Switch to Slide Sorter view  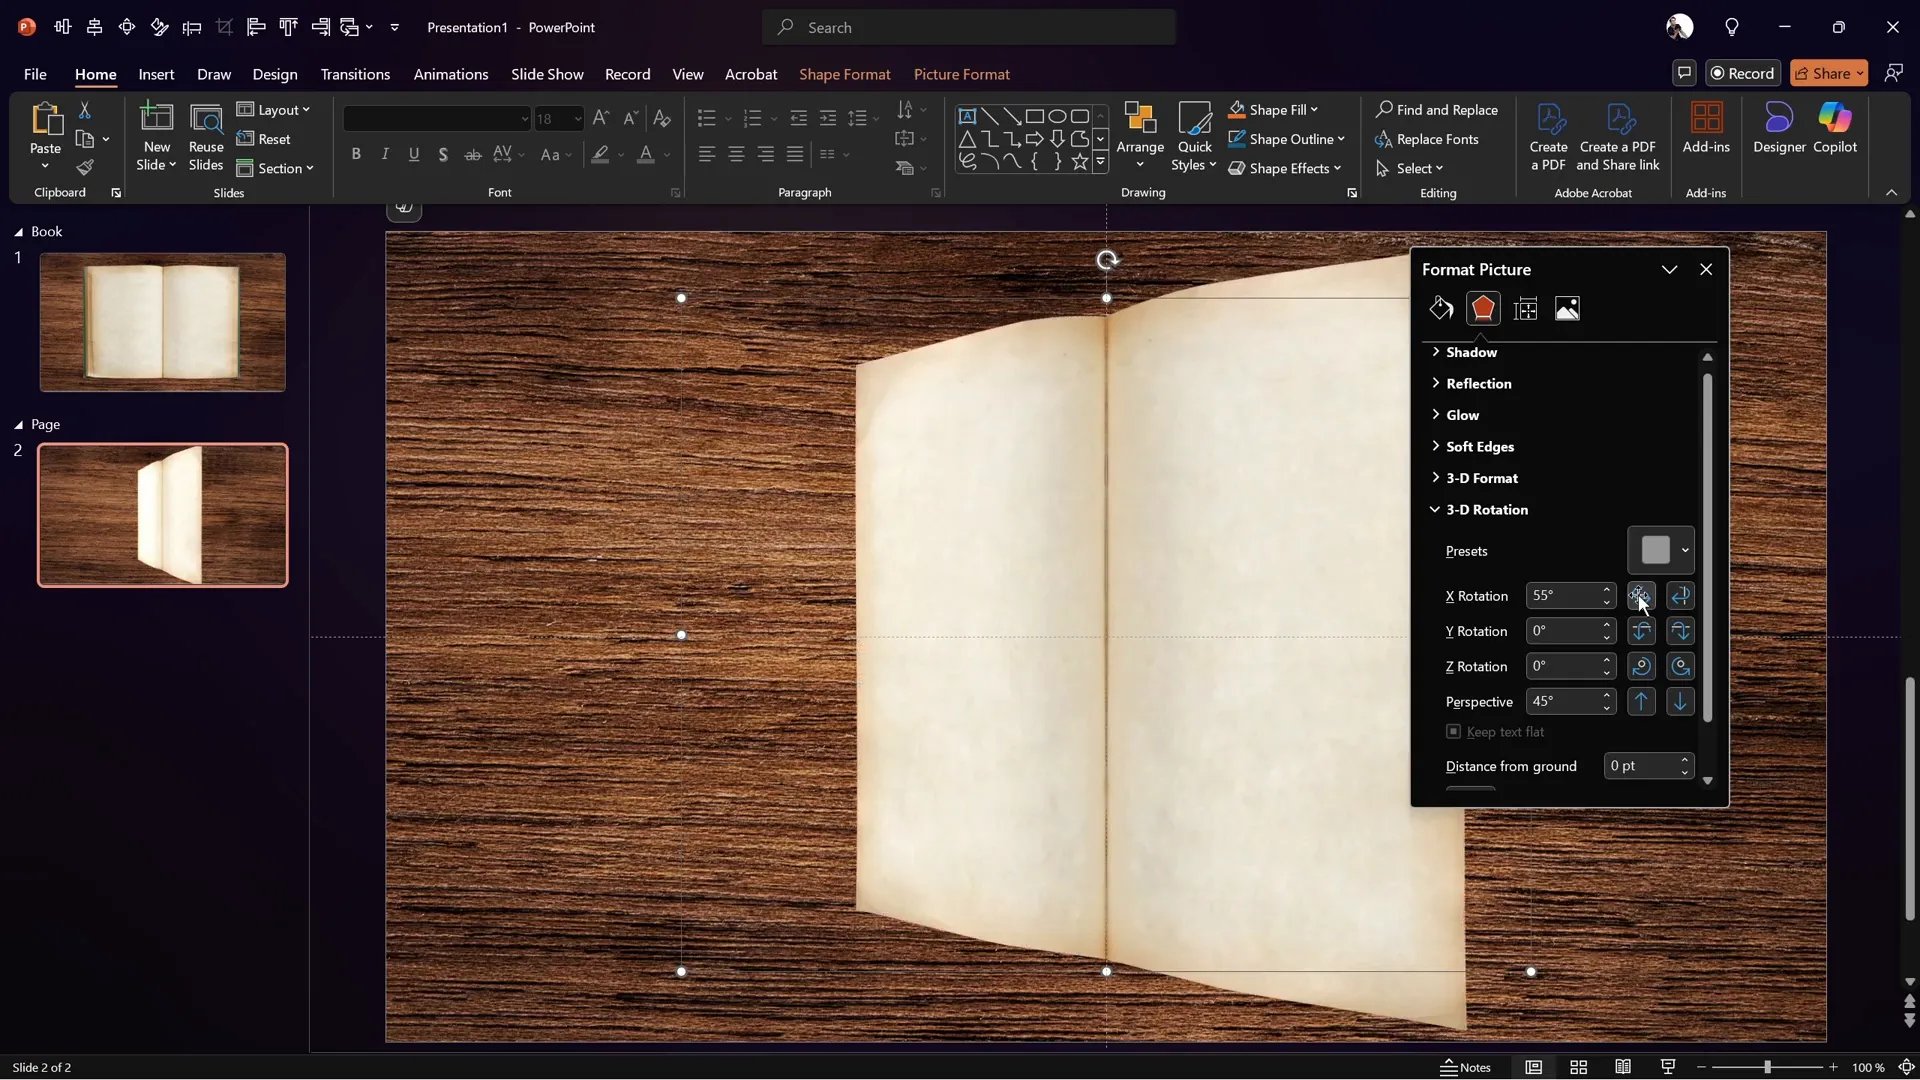[x=1578, y=1067]
